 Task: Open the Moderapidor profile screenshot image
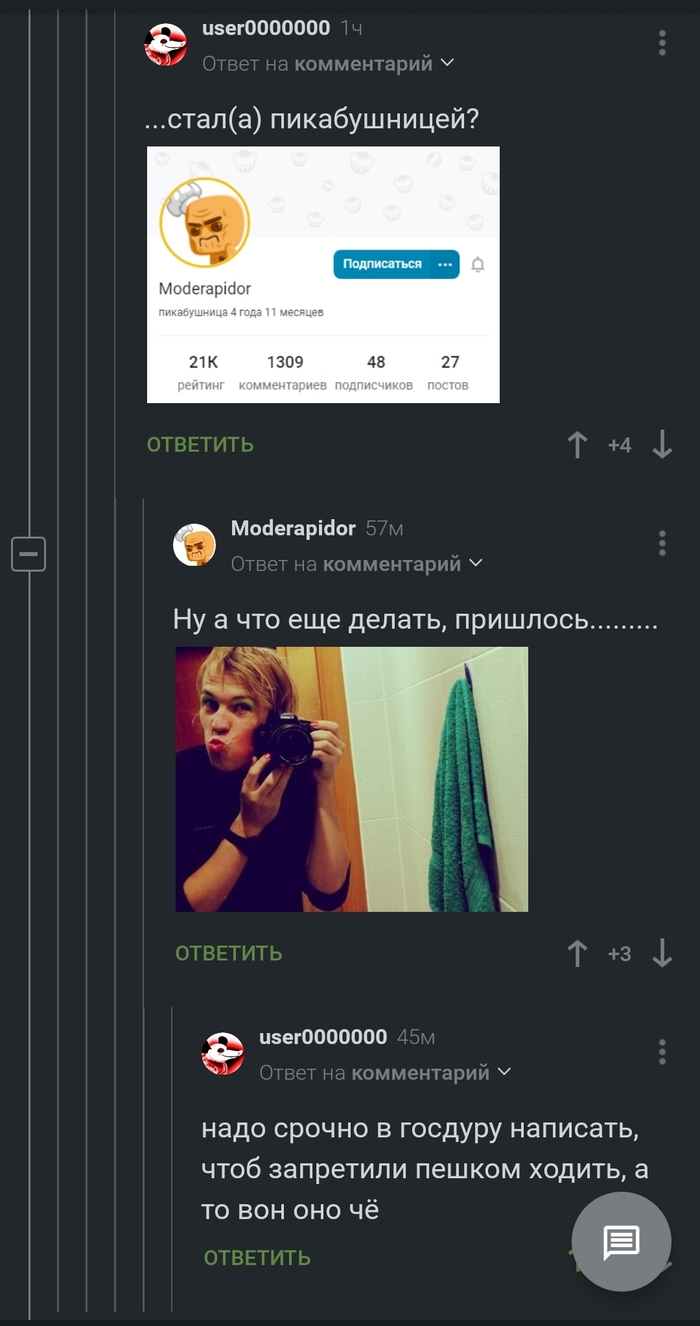click(323, 275)
